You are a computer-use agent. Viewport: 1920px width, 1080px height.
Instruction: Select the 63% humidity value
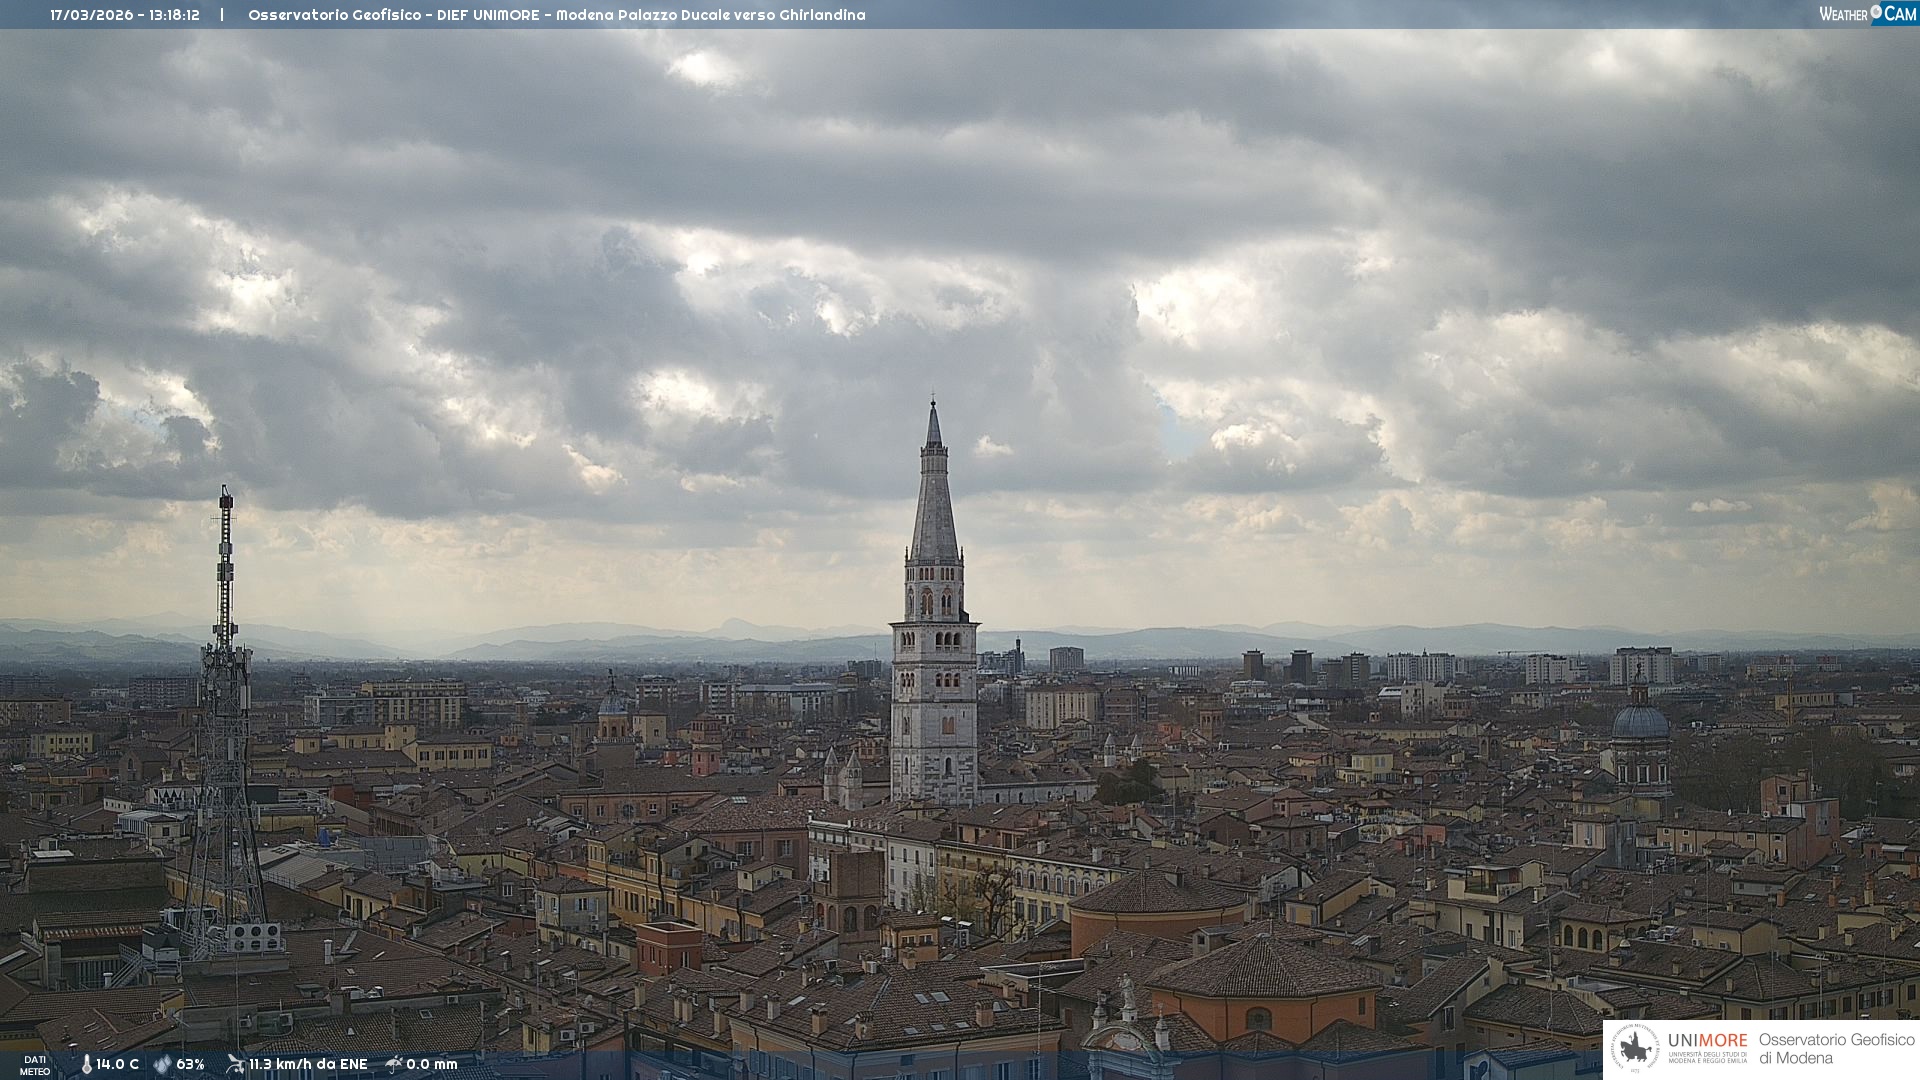190,1064
